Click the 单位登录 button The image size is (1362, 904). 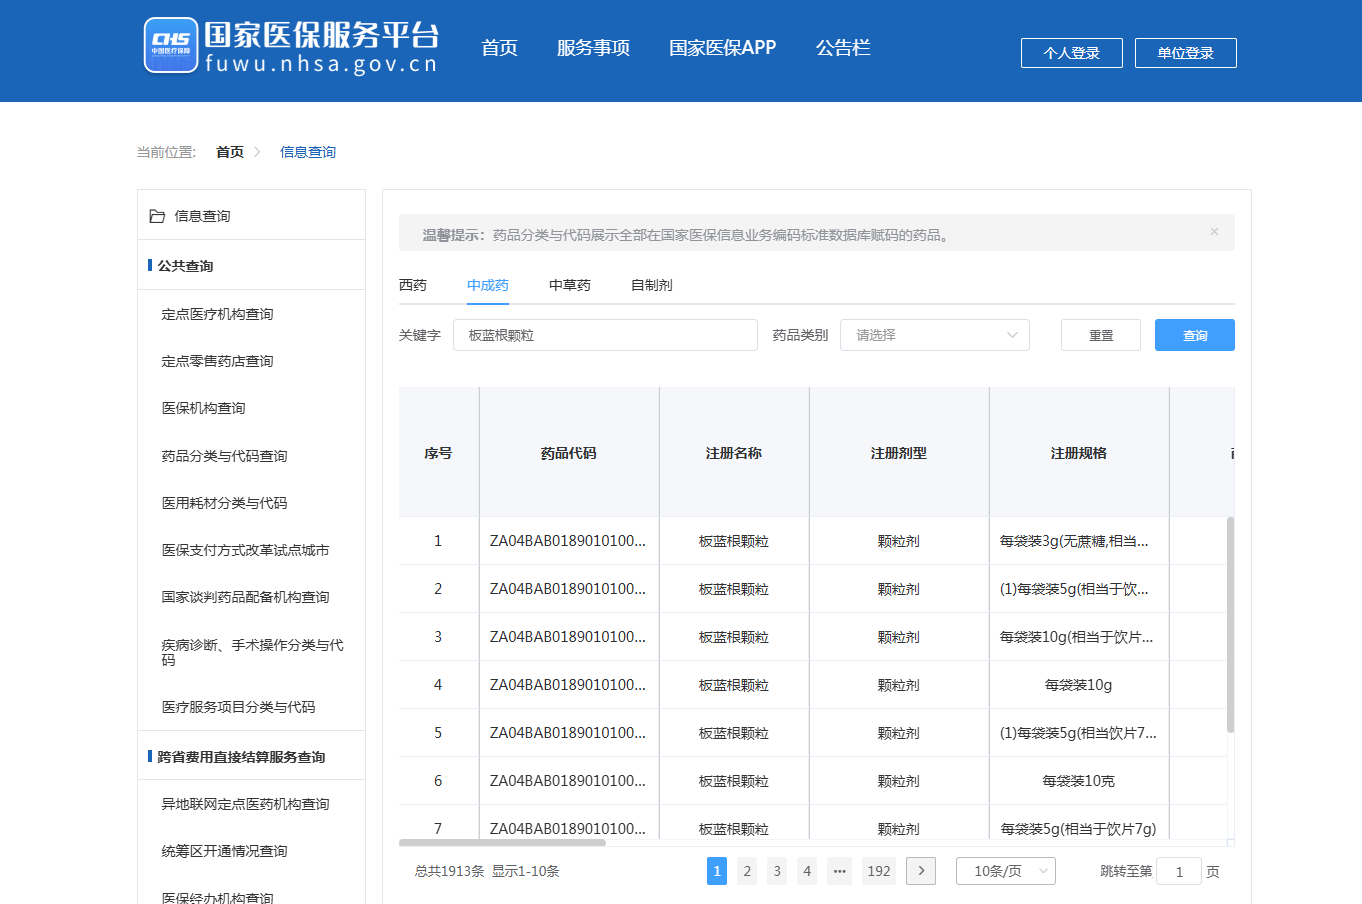pyautogui.click(x=1185, y=53)
